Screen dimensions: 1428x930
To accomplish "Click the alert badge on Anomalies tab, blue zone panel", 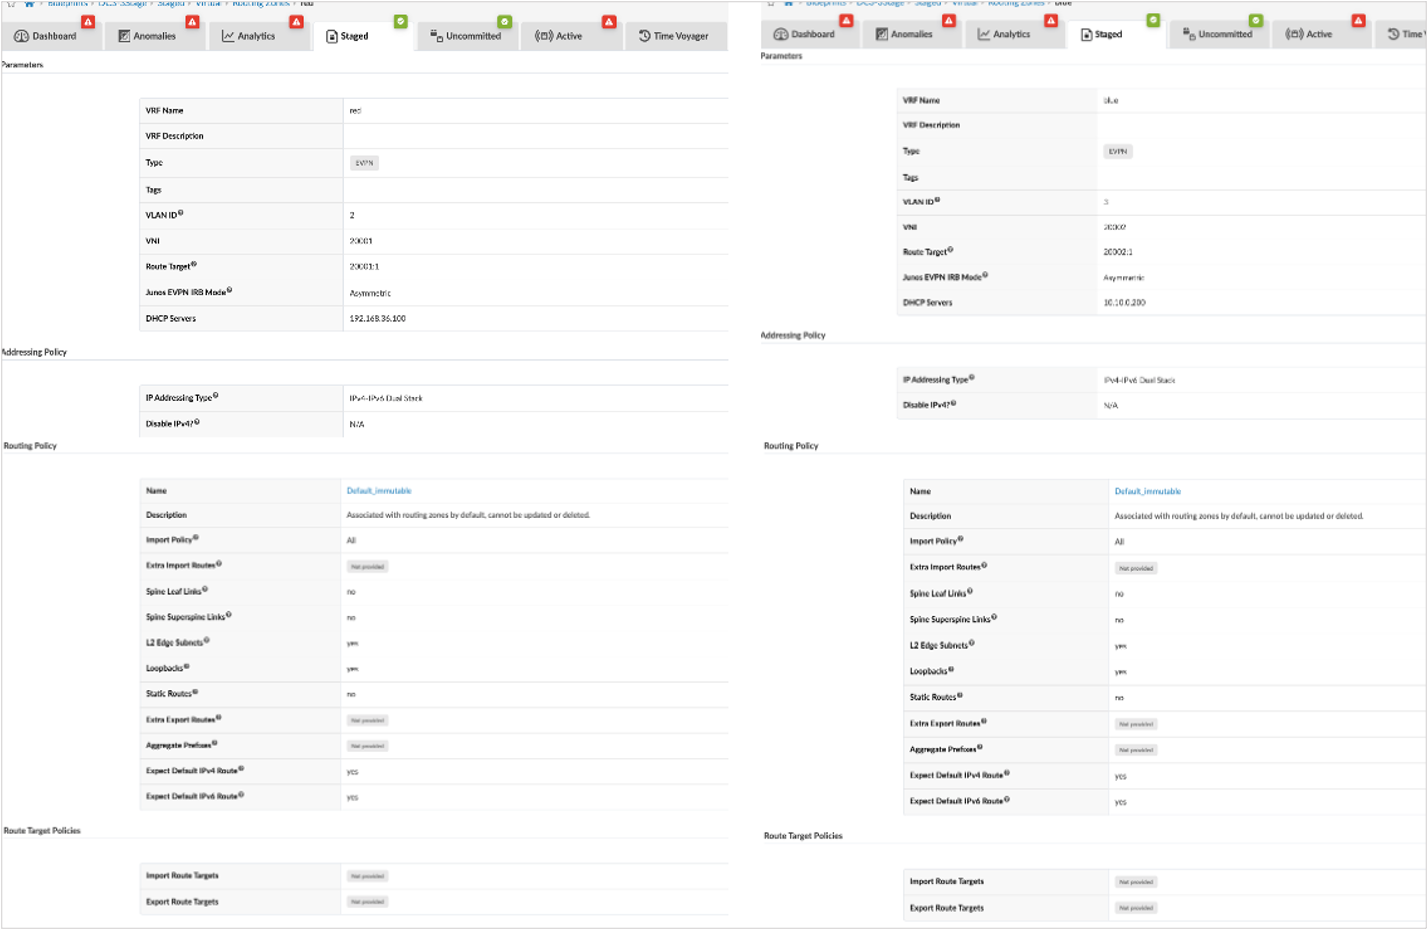I will point(948,20).
